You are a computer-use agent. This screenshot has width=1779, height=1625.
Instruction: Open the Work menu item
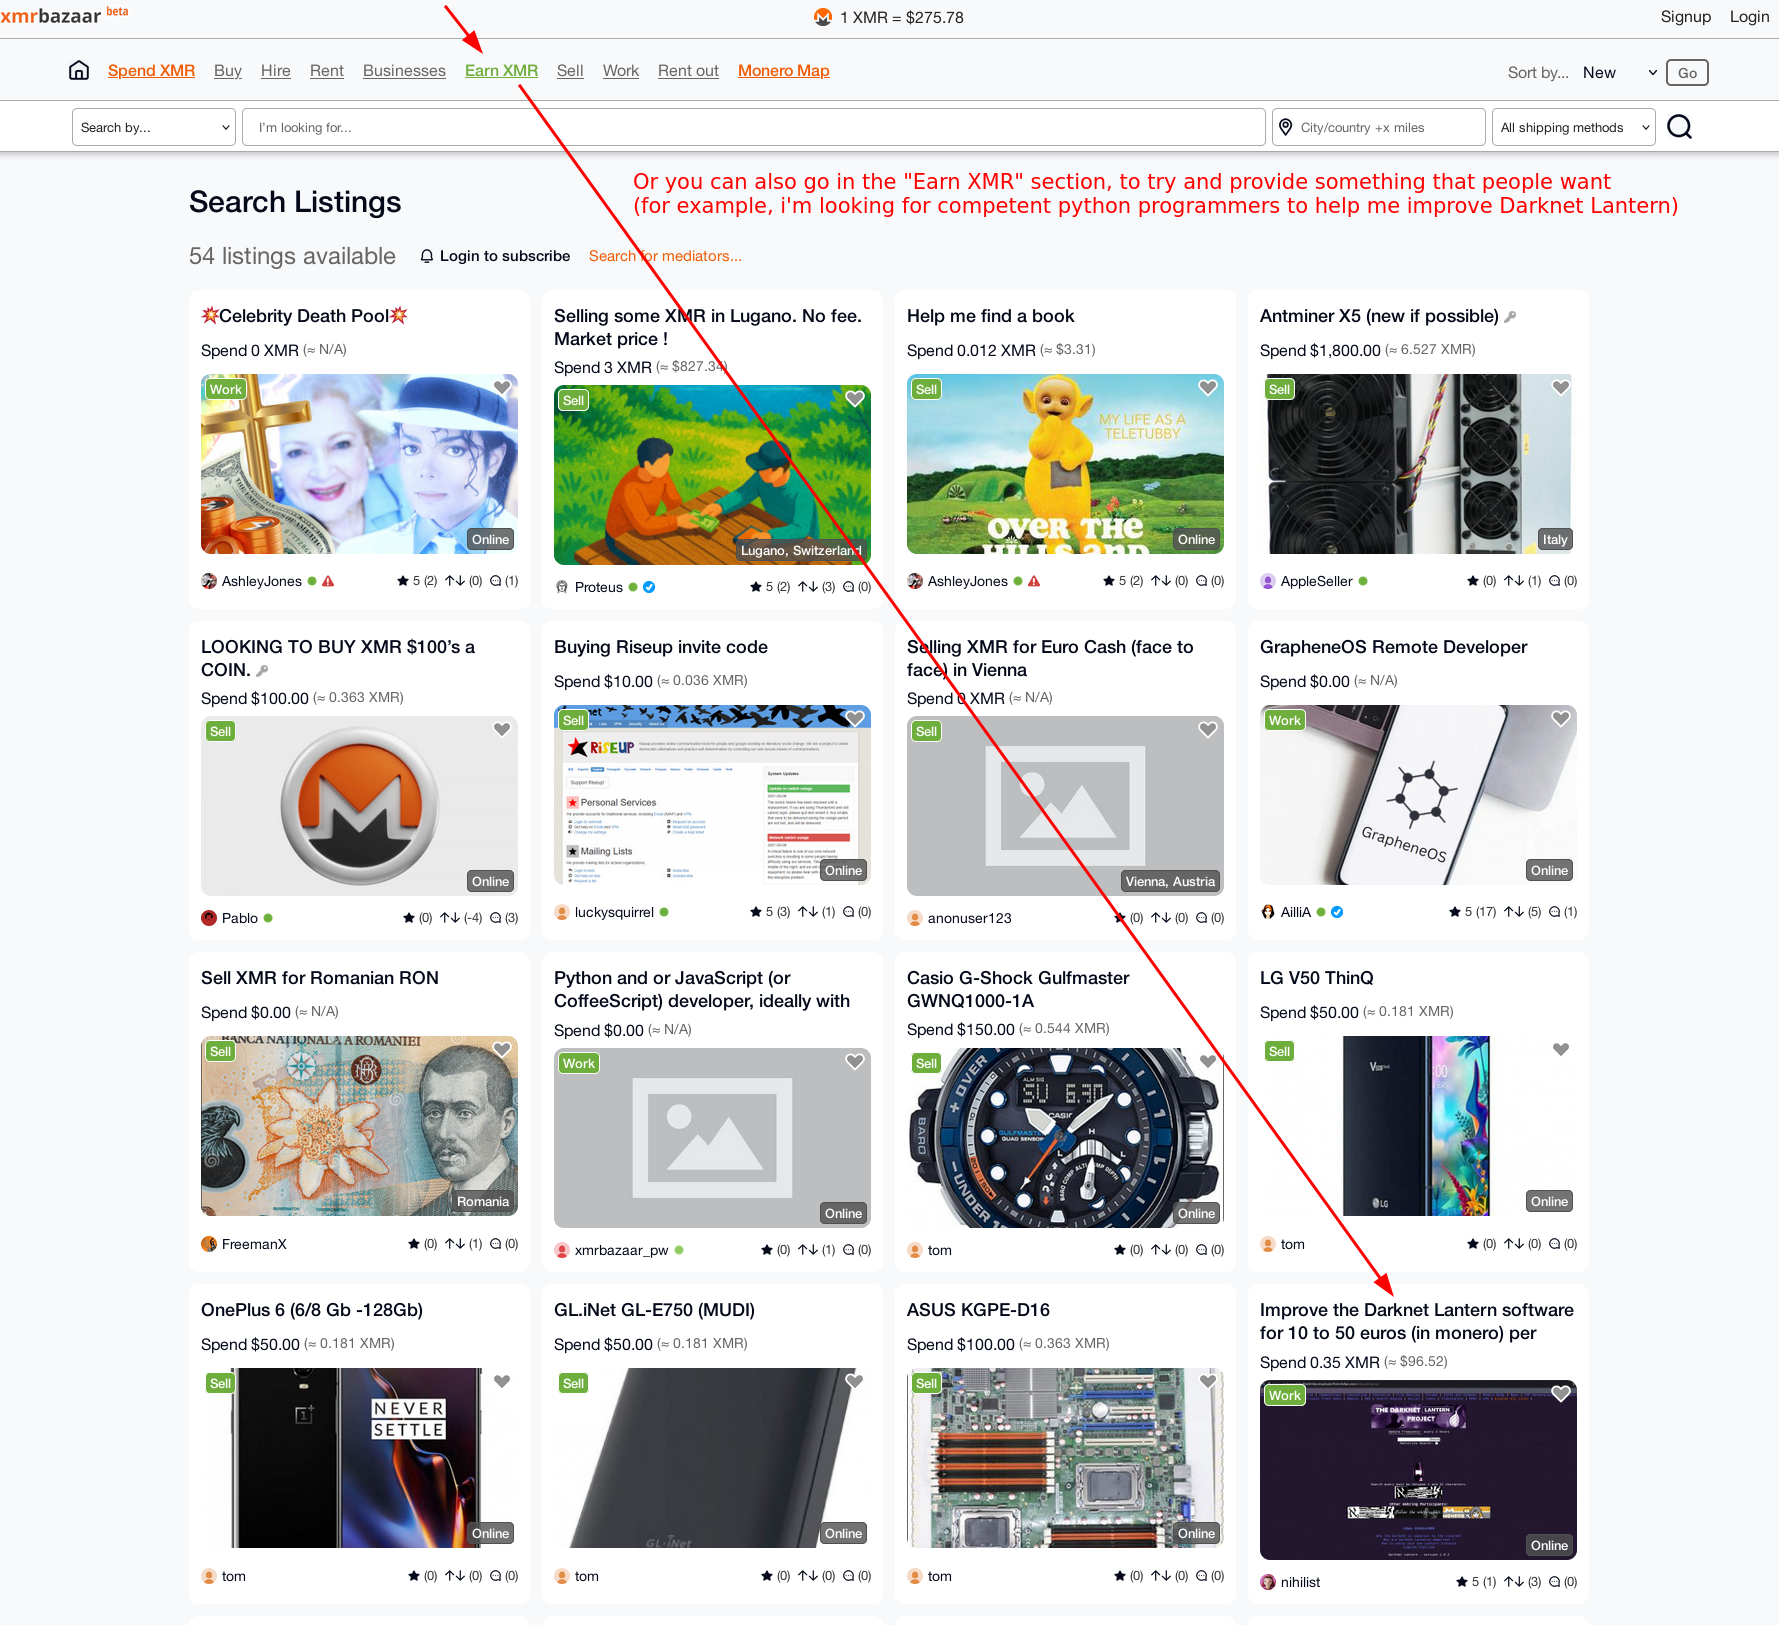[621, 70]
